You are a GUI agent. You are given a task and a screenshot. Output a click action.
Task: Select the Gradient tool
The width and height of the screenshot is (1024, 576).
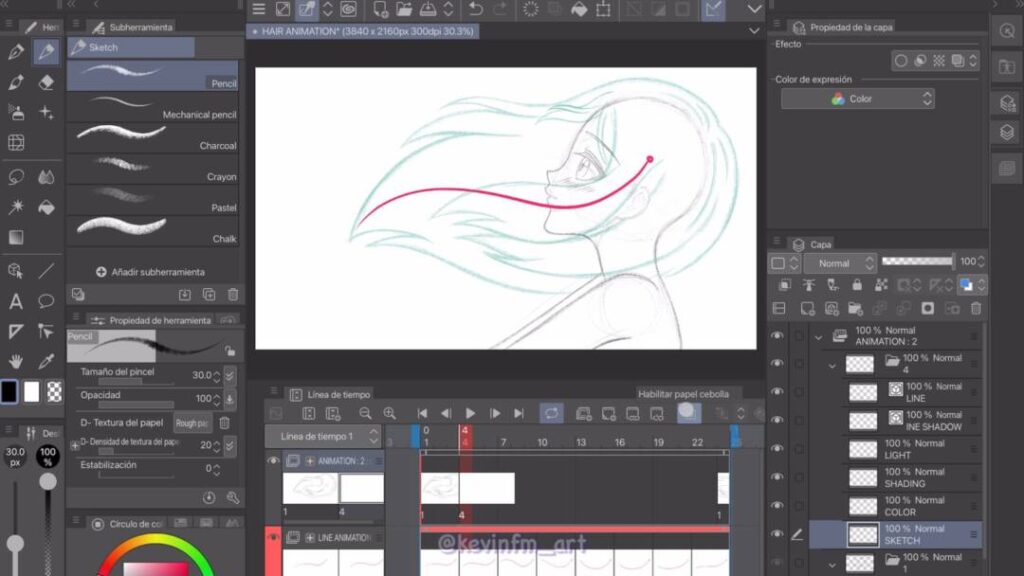point(16,237)
